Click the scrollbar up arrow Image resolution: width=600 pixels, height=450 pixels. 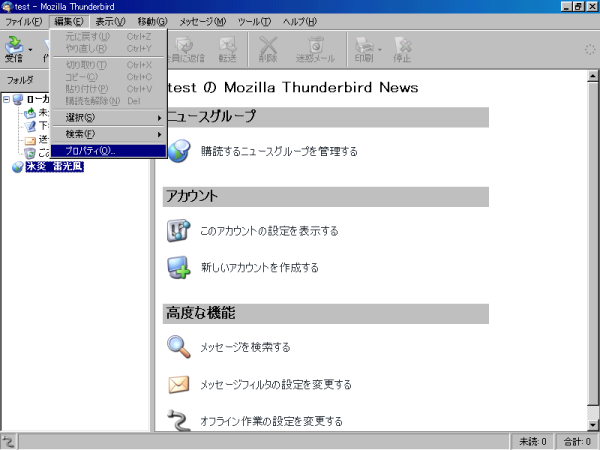tap(593, 76)
